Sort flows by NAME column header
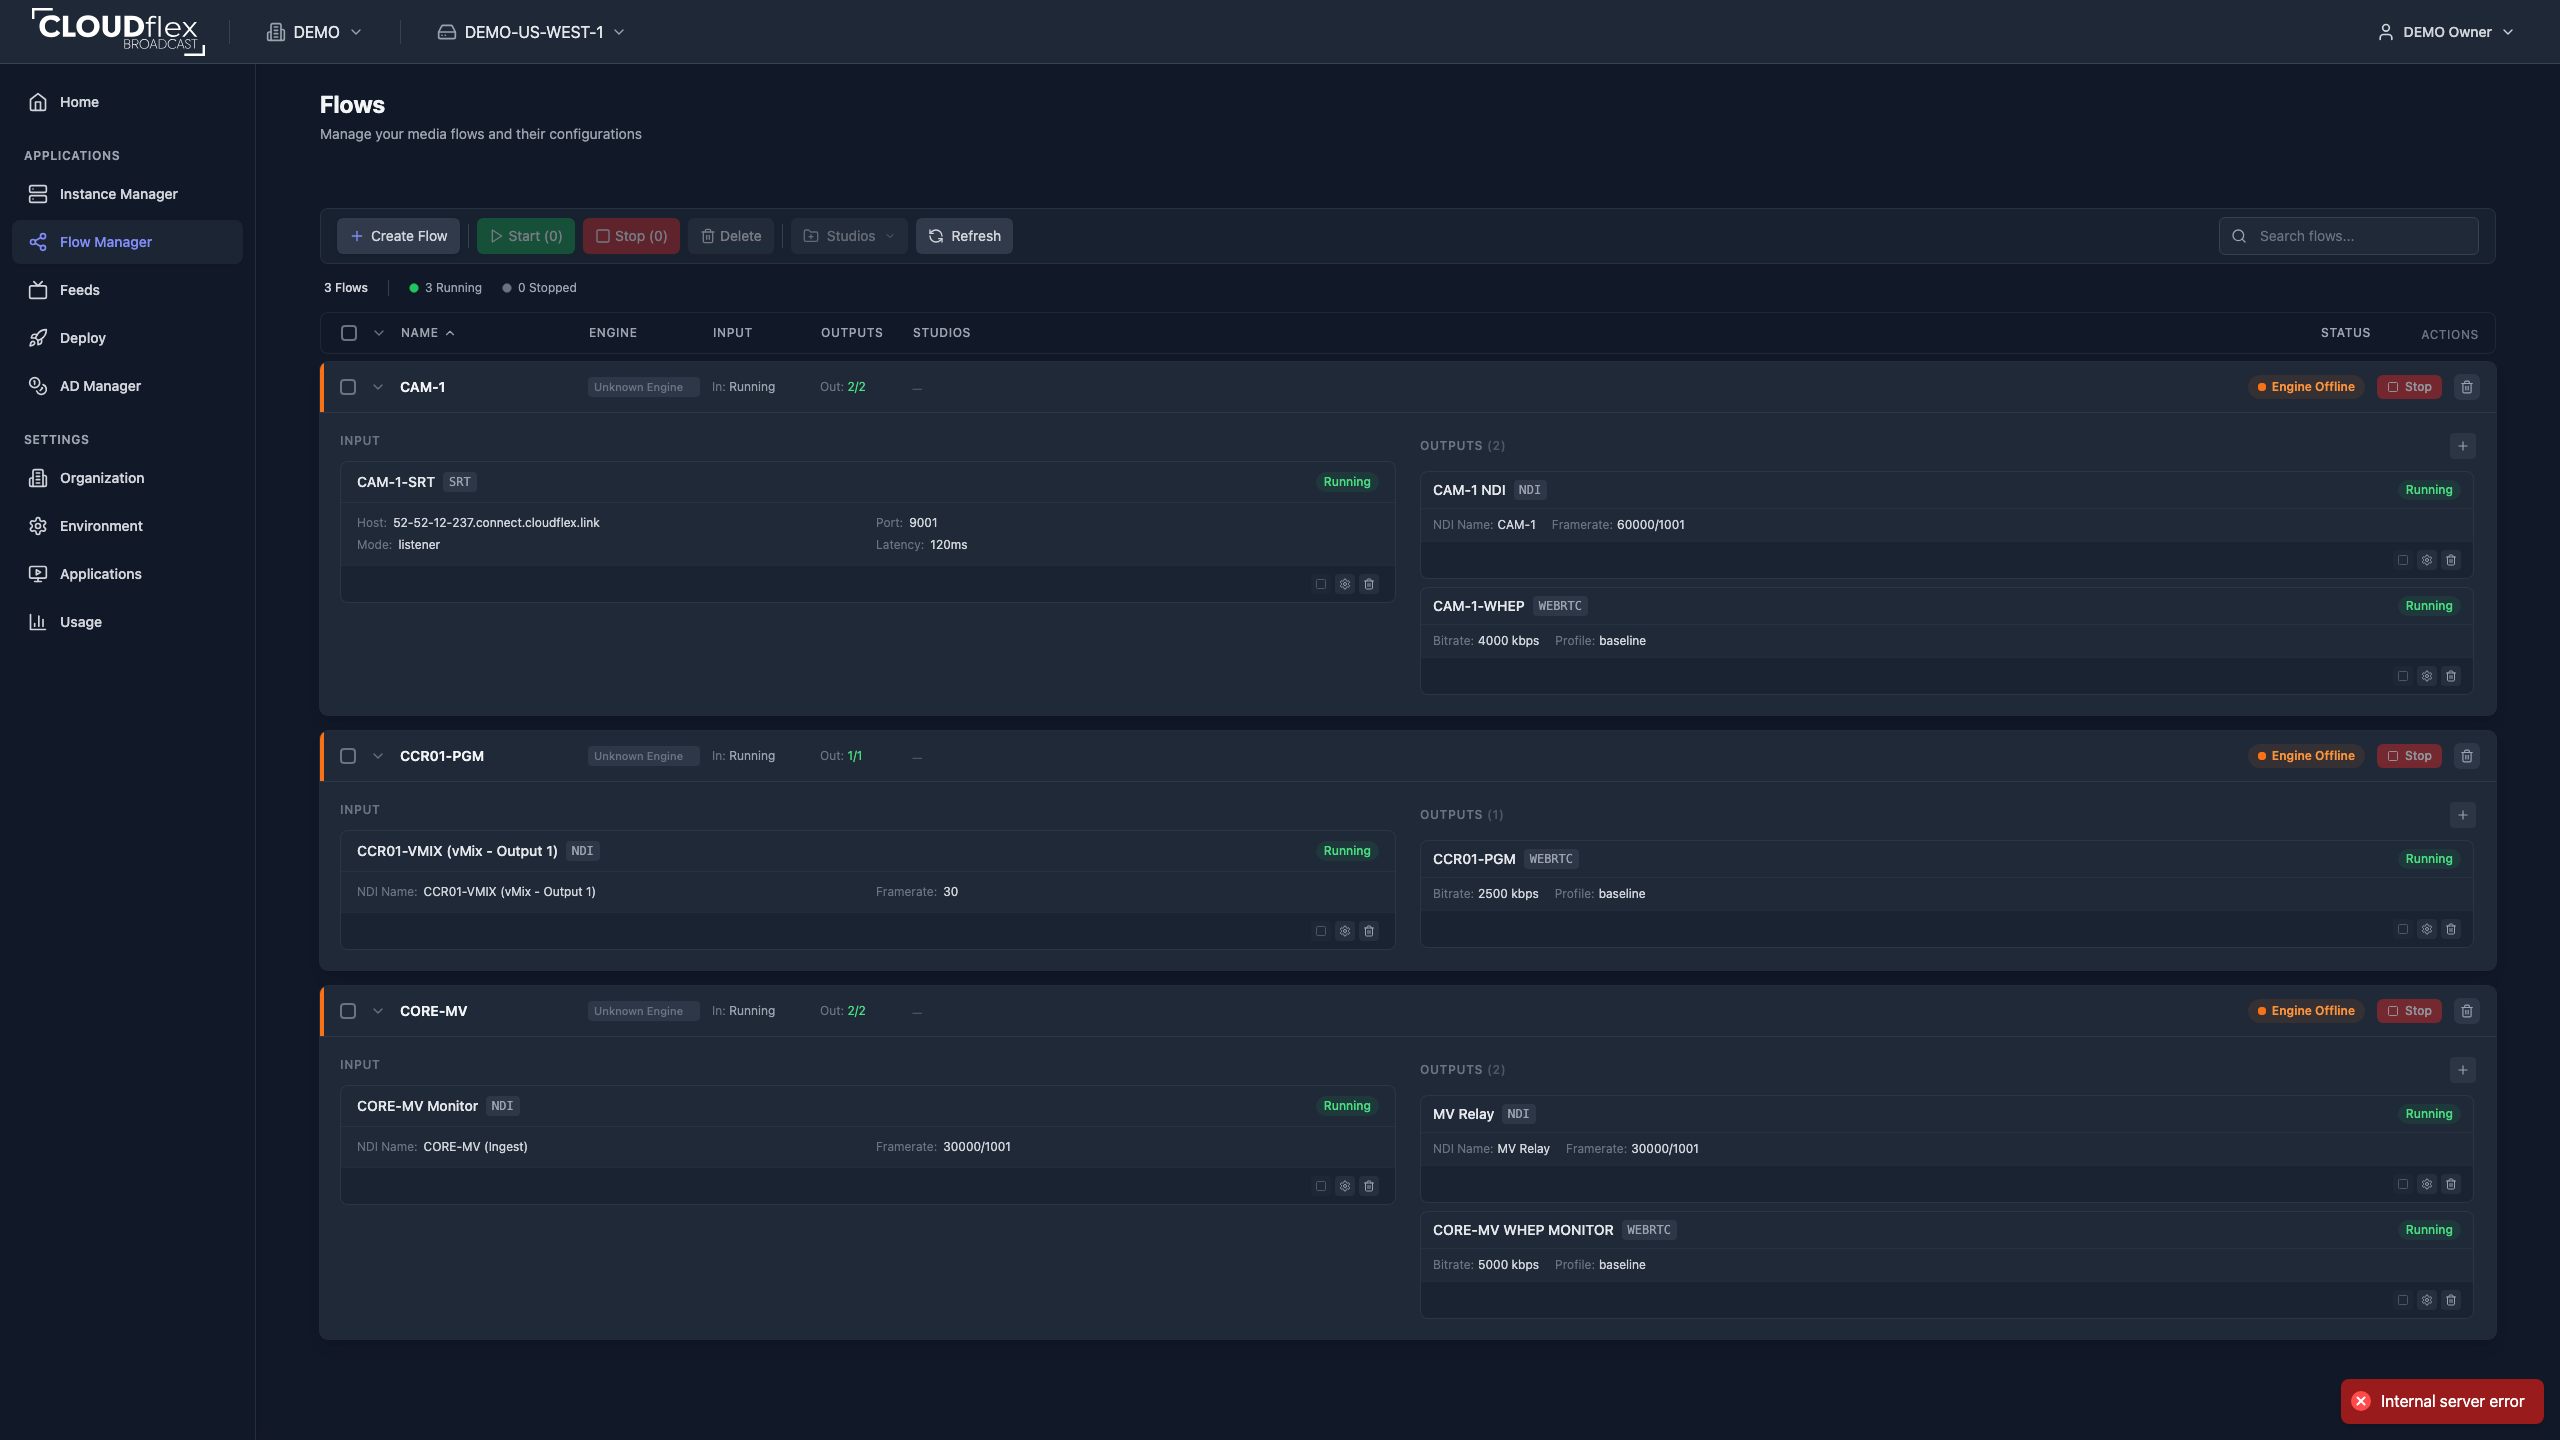 (x=428, y=333)
